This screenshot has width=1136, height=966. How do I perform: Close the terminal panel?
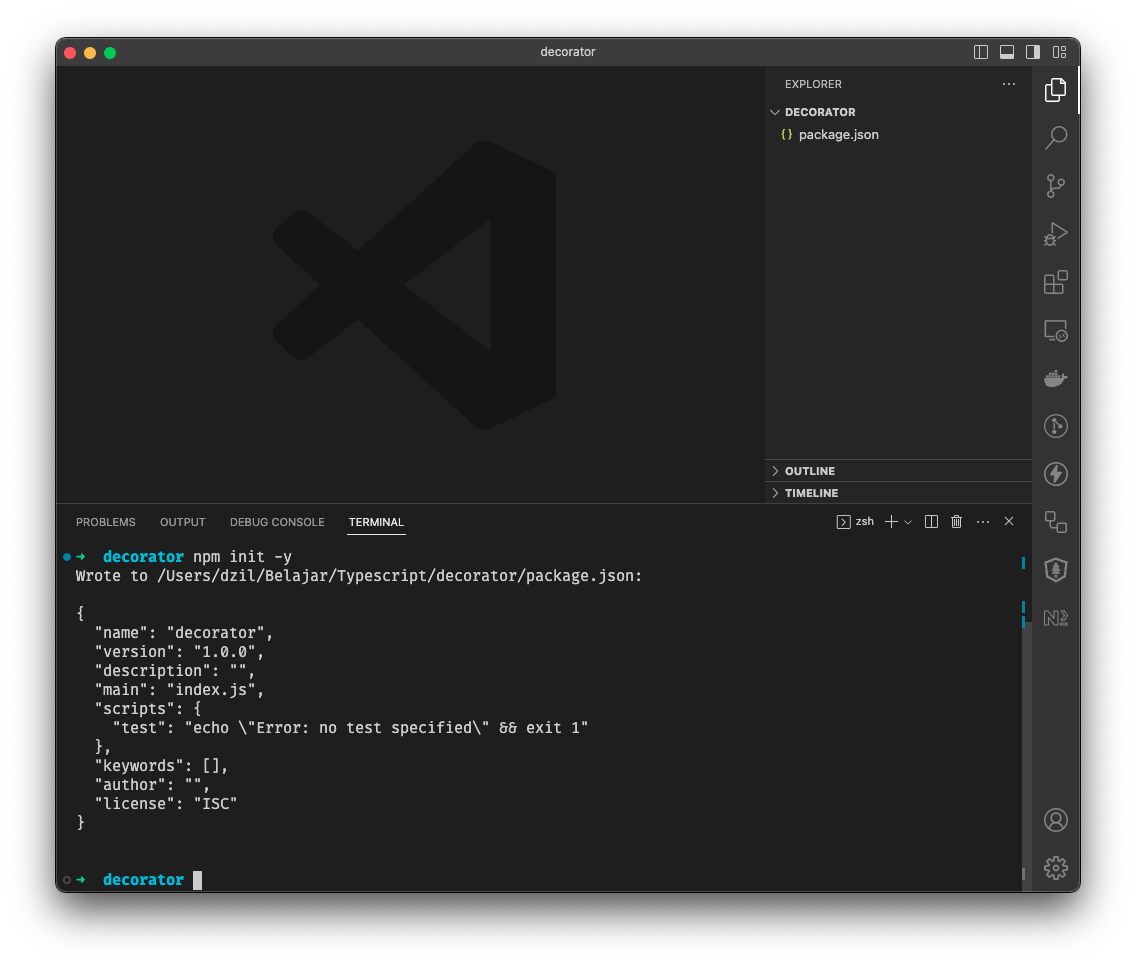1008,522
